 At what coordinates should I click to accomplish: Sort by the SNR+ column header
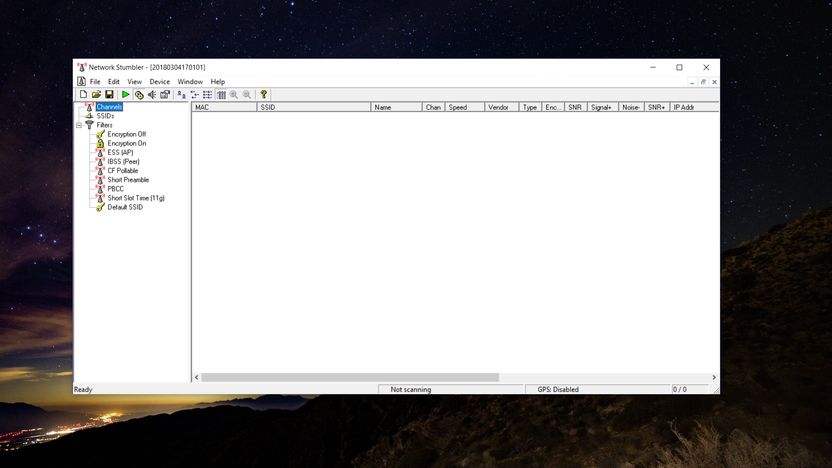pyautogui.click(x=657, y=107)
